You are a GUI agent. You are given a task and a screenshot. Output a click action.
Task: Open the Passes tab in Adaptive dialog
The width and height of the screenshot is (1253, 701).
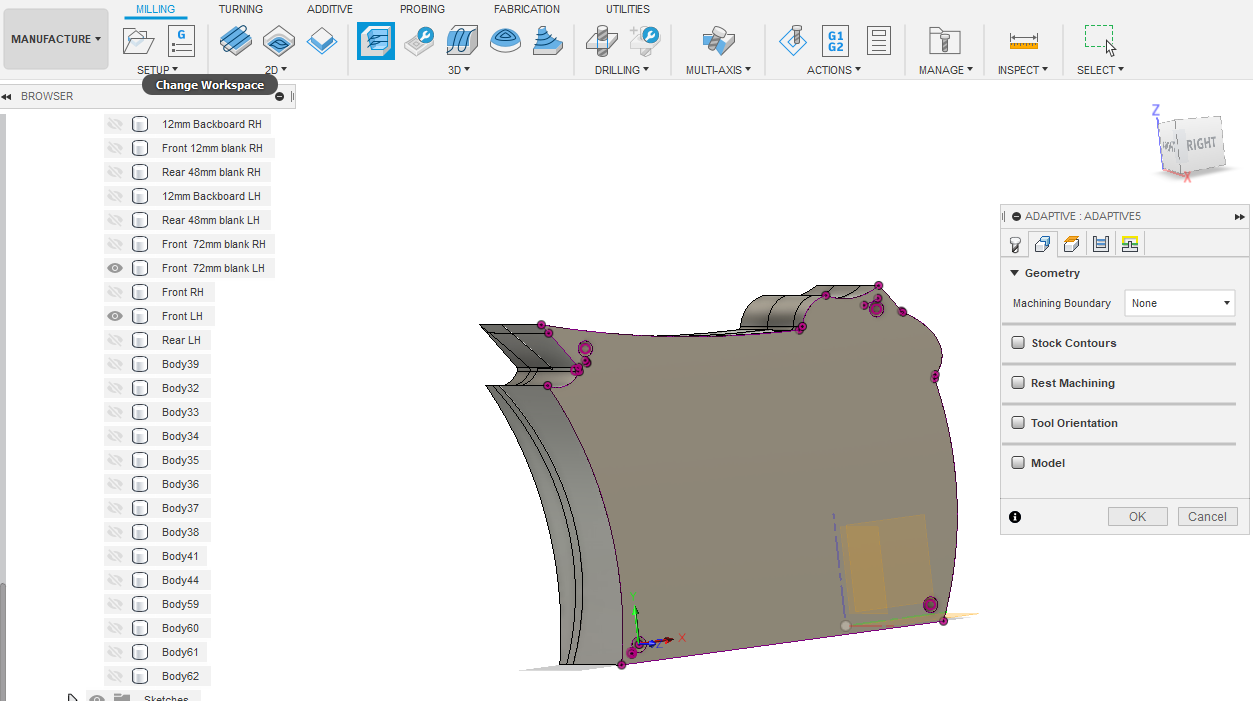[1101, 244]
